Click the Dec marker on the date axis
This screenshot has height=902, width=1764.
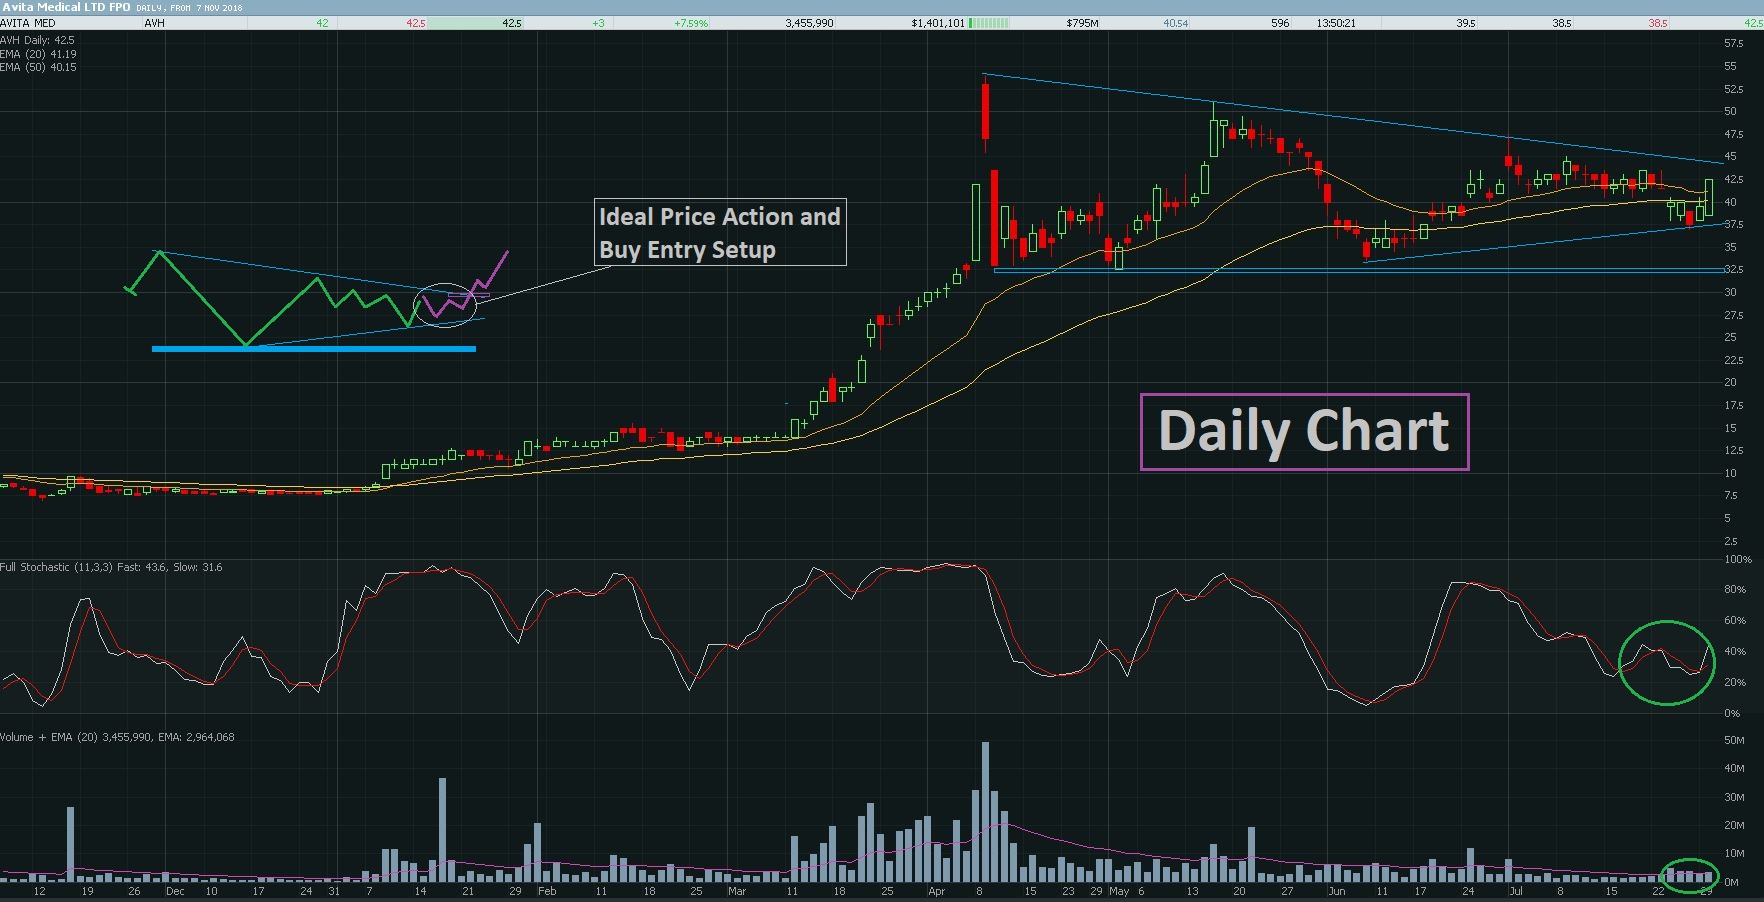pyautogui.click(x=175, y=891)
